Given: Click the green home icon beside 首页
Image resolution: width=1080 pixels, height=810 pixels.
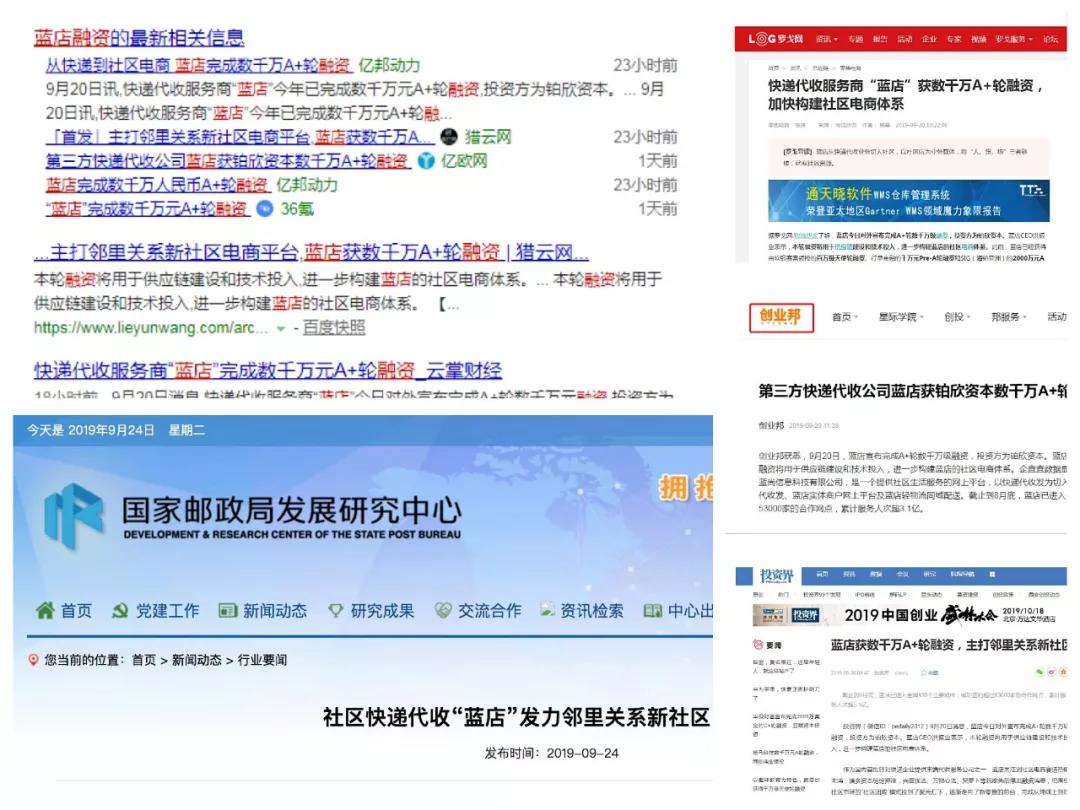Looking at the screenshot, I should [45, 610].
